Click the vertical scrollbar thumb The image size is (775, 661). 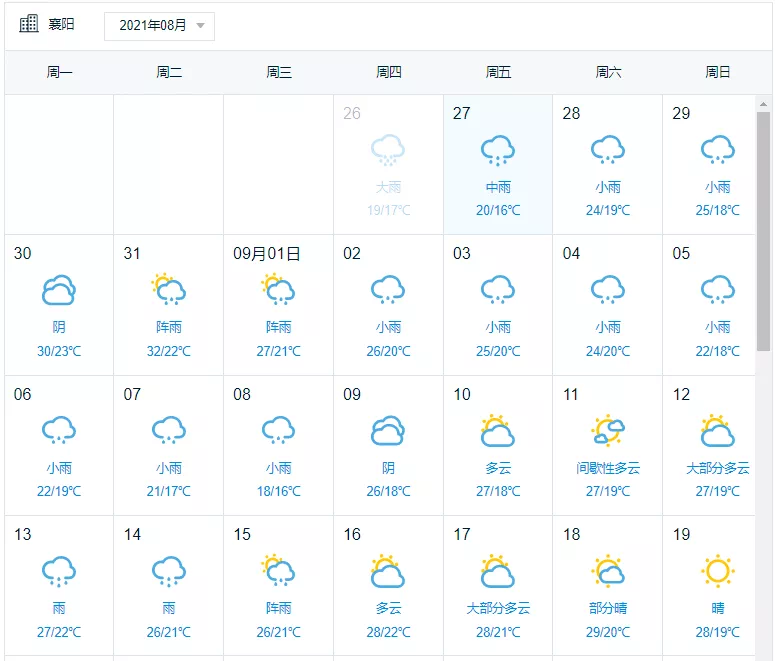tap(763, 231)
